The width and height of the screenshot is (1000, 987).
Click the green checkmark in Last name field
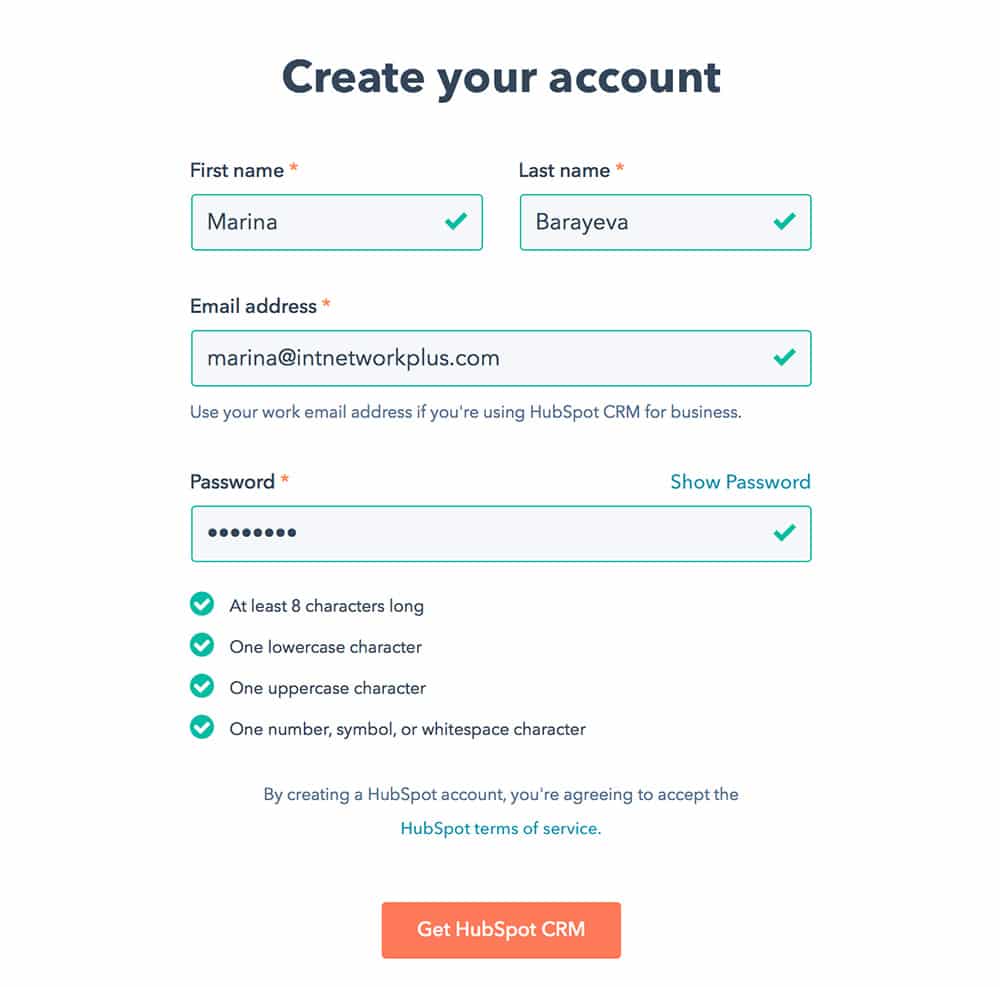783,222
